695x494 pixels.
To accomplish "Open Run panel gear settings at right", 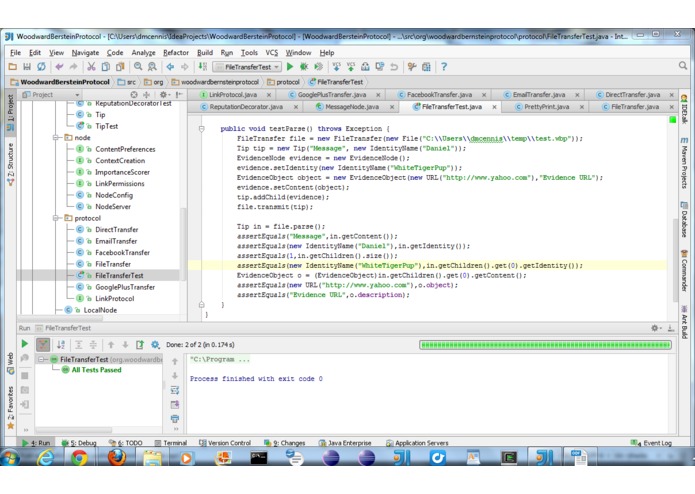I will 656,328.
